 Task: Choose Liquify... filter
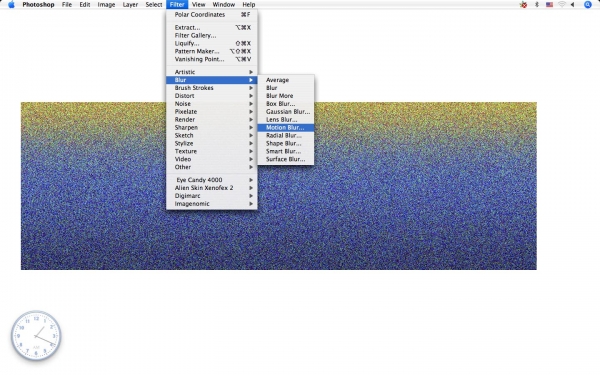tap(212, 43)
